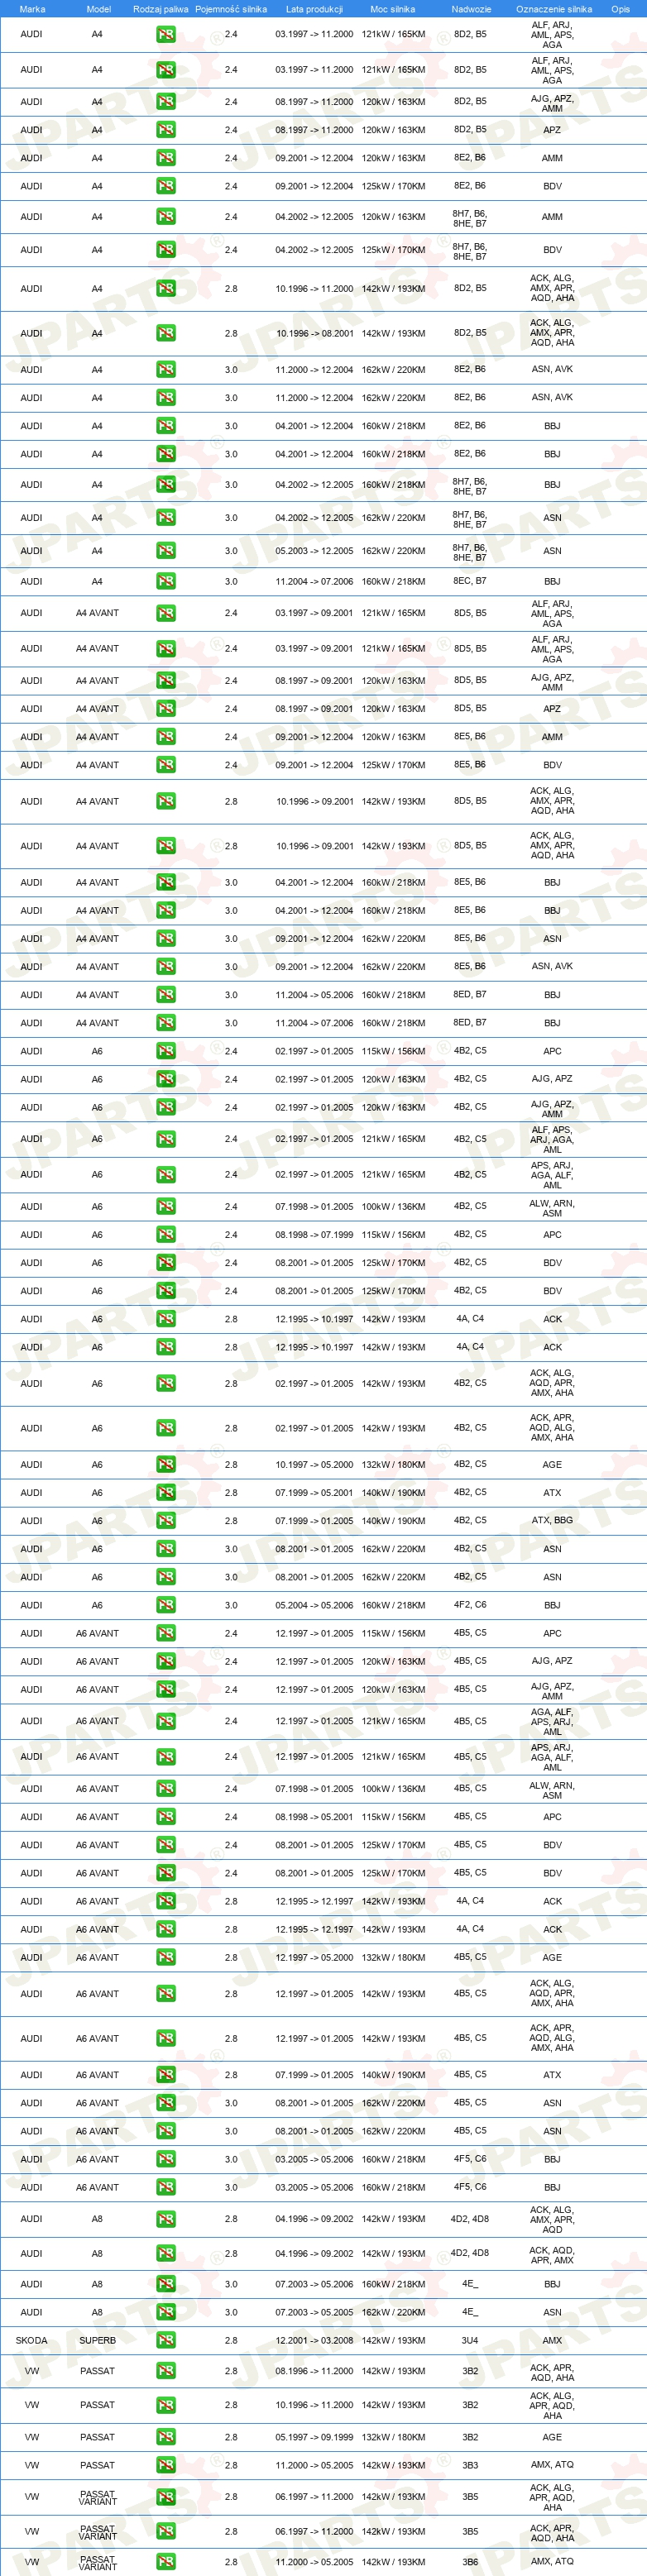647x2576 pixels.
Task: Click body code 4F2, C6
Action: click(x=470, y=1605)
